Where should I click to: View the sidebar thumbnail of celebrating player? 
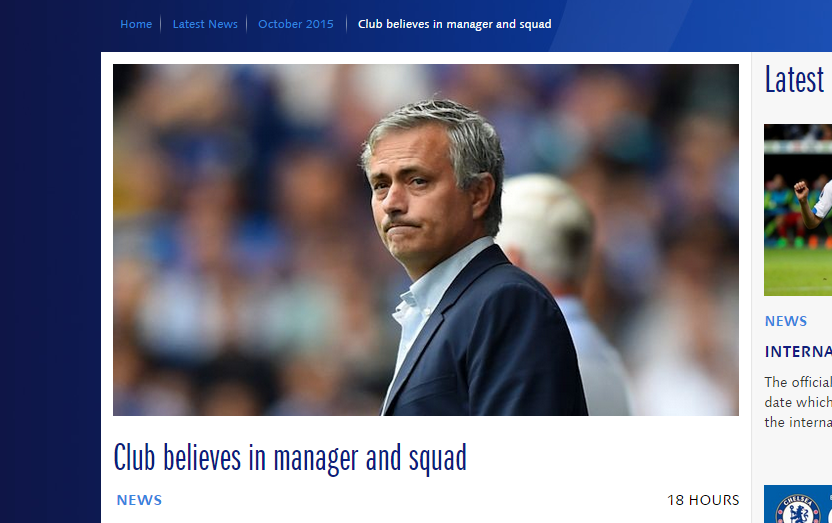pyautogui.click(x=798, y=210)
